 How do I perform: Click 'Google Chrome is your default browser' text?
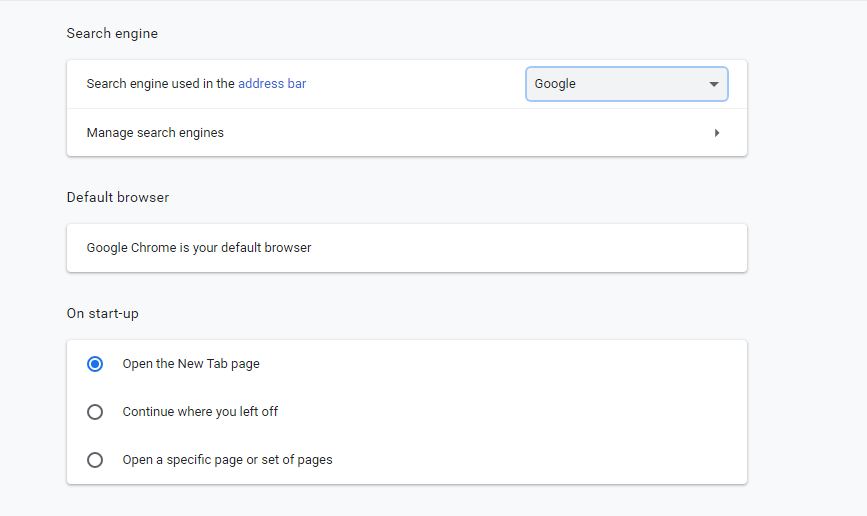pos(199,248)
